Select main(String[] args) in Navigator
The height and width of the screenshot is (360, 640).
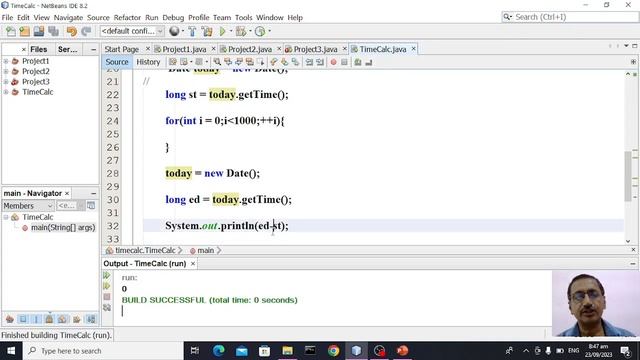63,228
